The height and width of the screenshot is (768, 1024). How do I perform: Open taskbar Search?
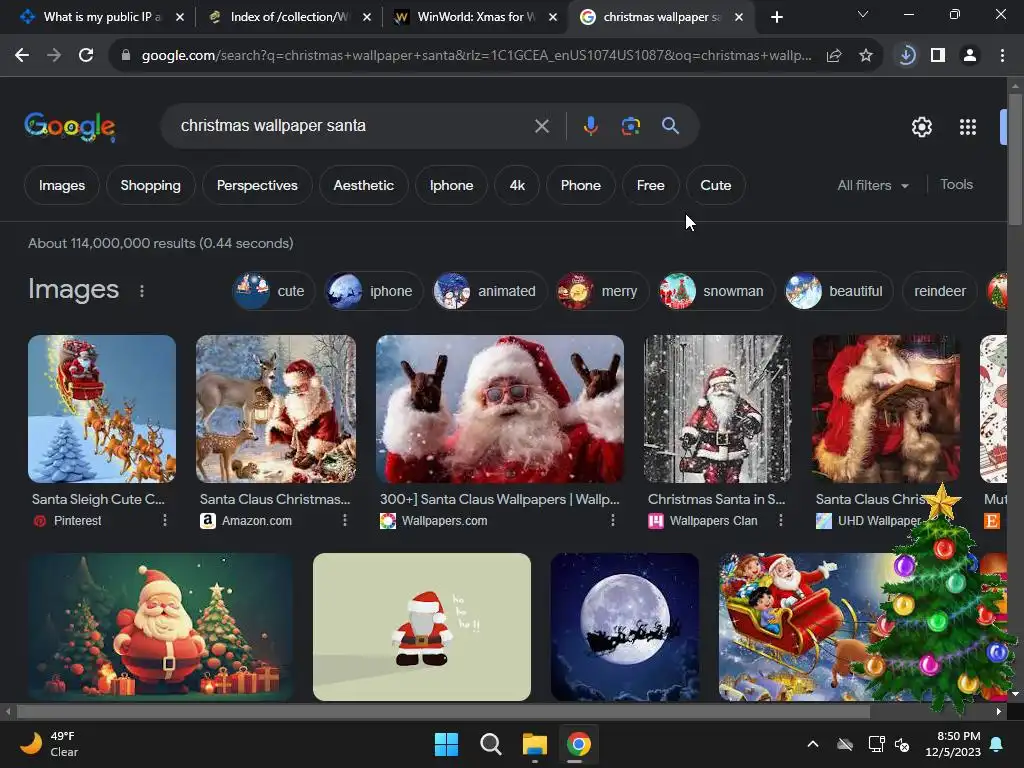point(490,744)
